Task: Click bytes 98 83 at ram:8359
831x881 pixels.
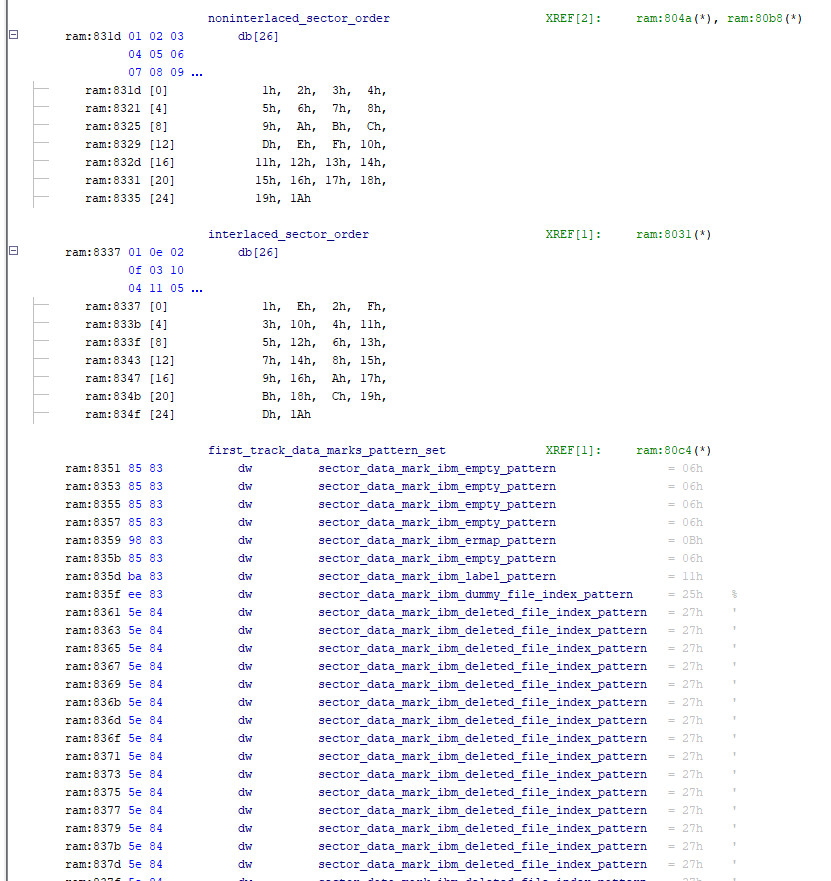Action: [146, 541]
